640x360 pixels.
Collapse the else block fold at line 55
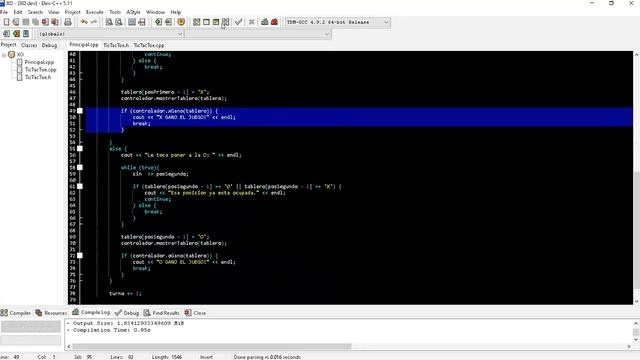(x=80, y=149)
